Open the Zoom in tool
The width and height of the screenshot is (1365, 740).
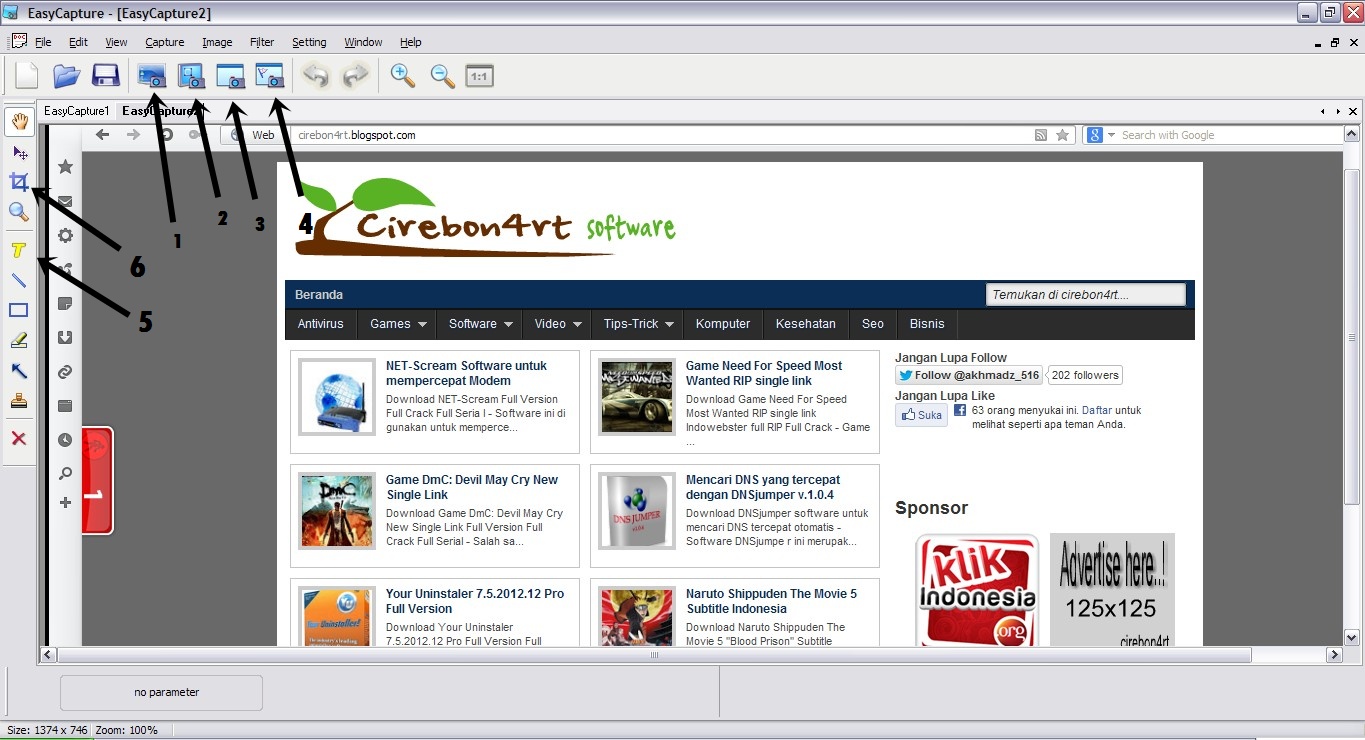(402, 75)
